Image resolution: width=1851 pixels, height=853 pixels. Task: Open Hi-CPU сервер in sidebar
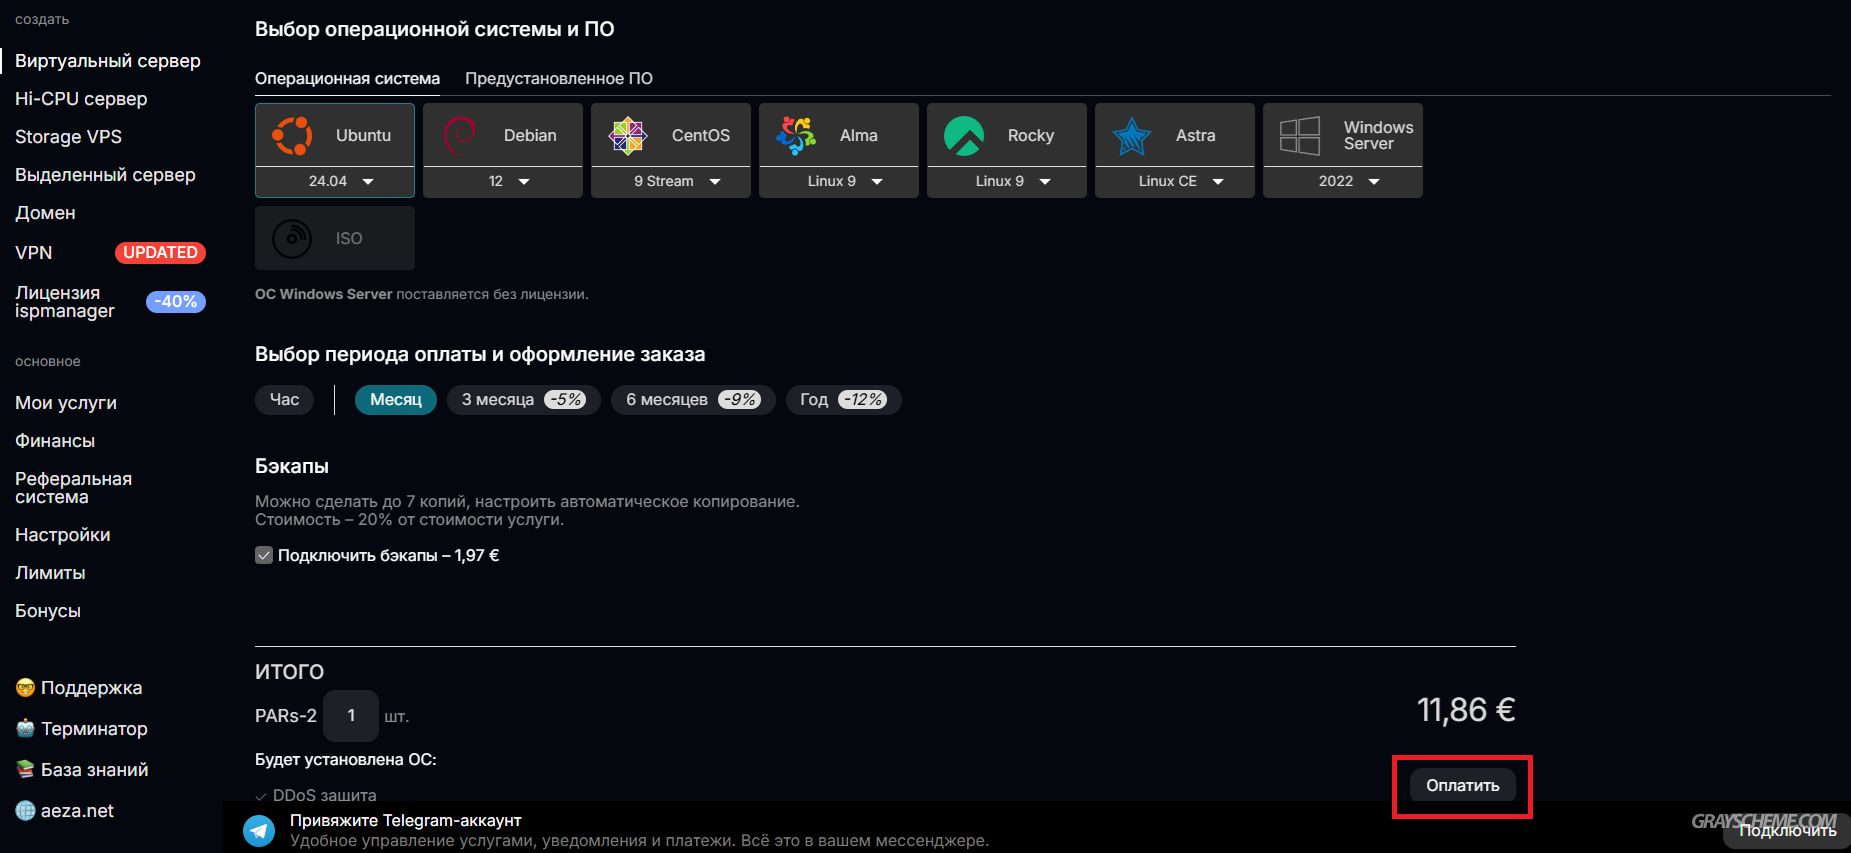pyautogui.click(x=81, y=99)
